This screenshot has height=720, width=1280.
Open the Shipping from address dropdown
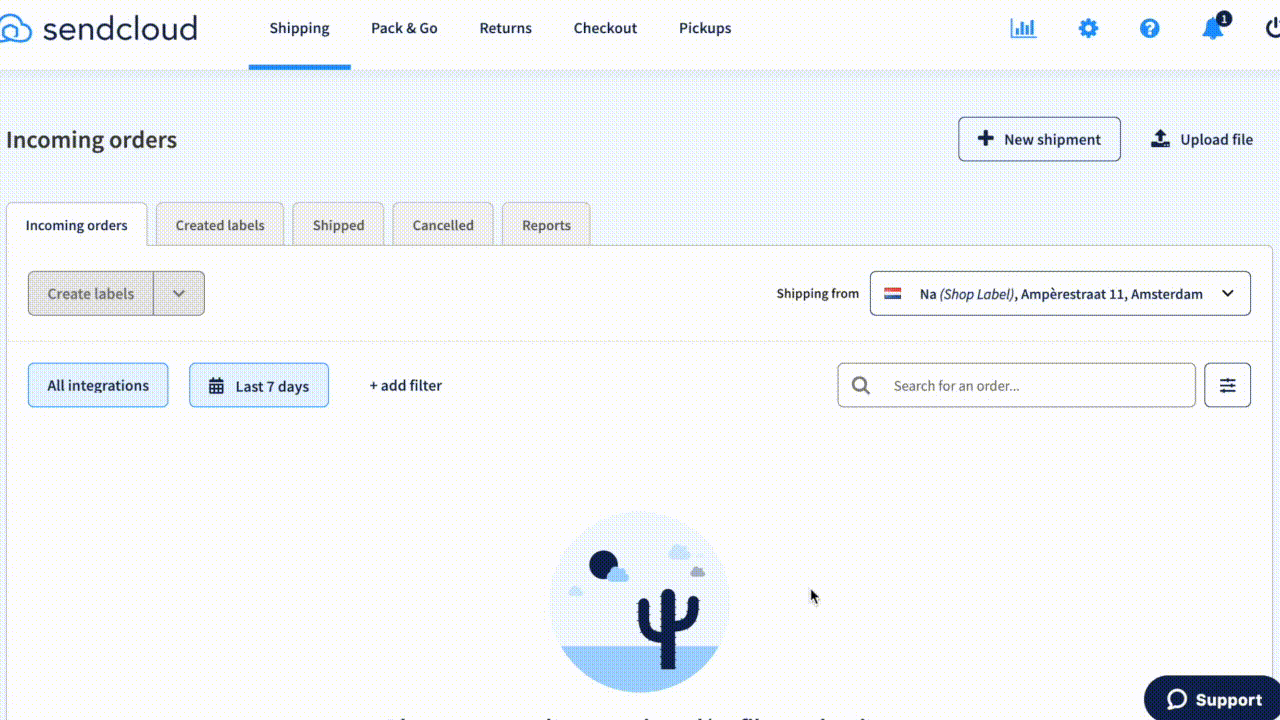(1060, 293)
